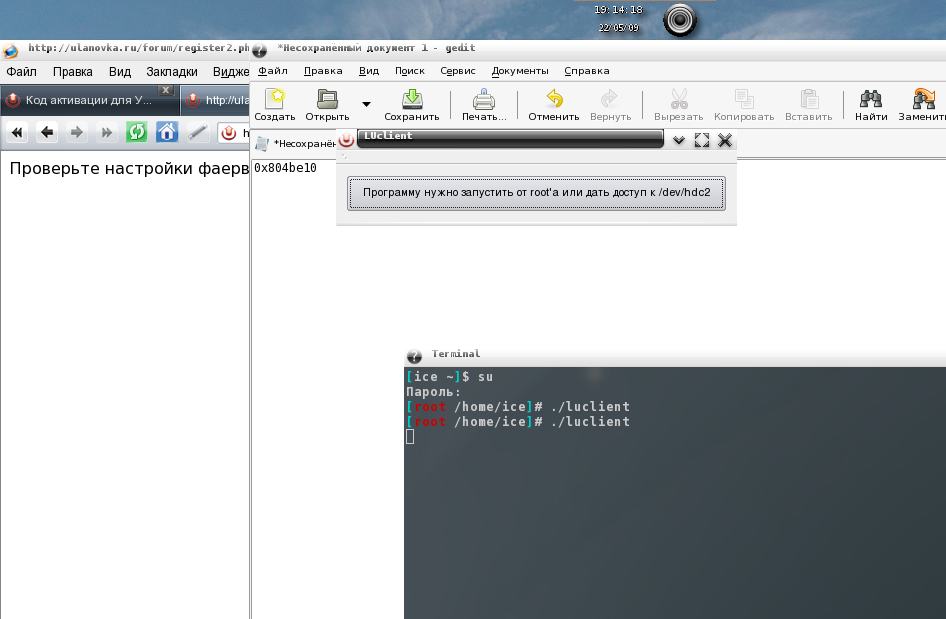Viewport: 946px width, 619px height.
Task: Click the browser back arrow button
Action: (x=47, y=132)
